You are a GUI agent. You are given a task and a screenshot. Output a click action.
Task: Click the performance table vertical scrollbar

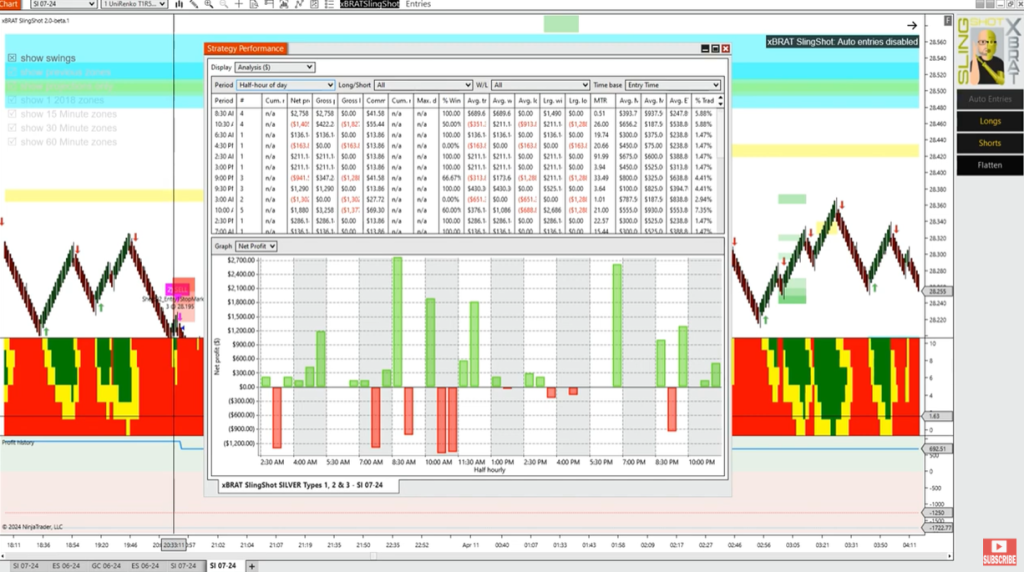pos(720,170)
